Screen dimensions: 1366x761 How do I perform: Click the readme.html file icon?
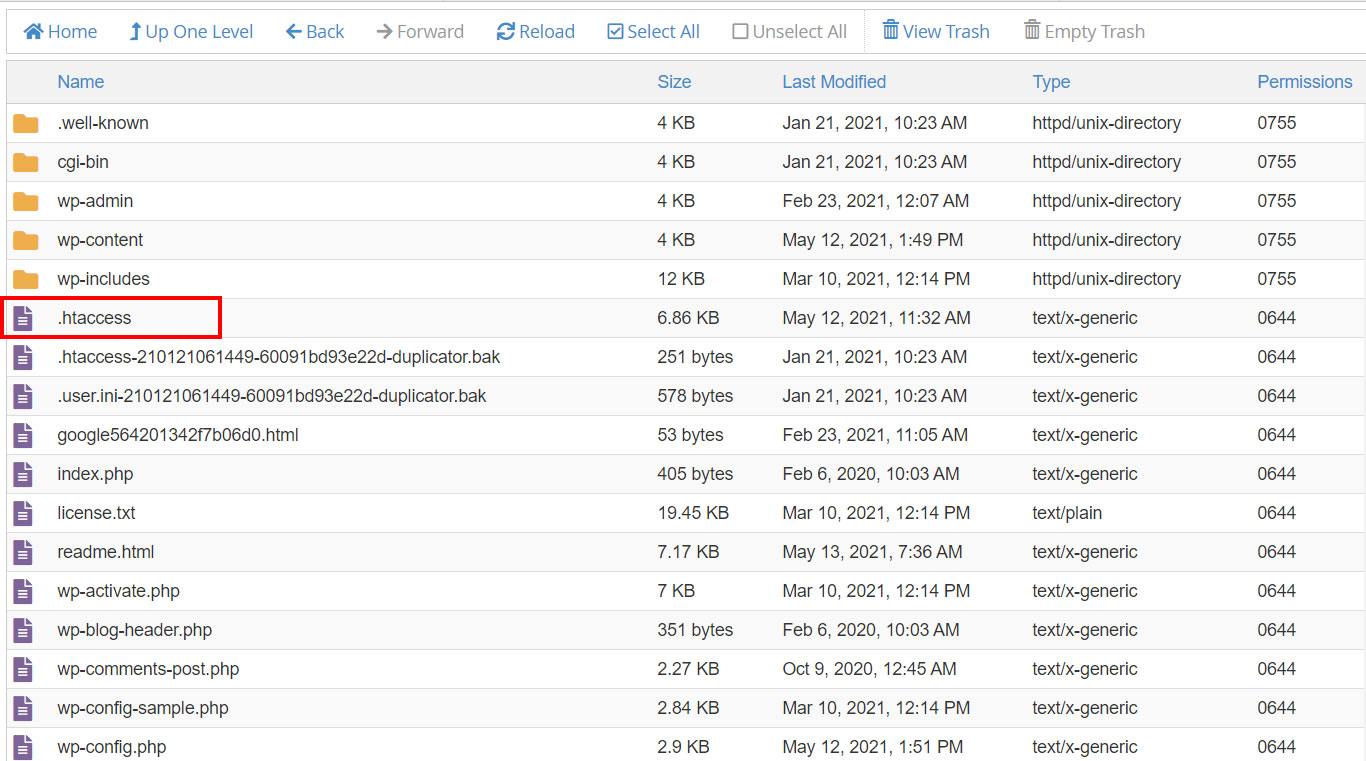coord(23,553)
